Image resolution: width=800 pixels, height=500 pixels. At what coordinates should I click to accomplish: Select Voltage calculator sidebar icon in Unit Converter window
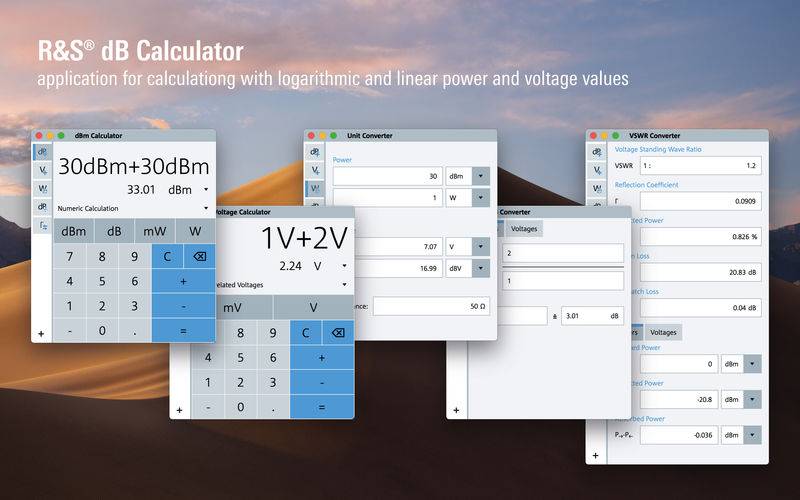[x=315, y=170]
